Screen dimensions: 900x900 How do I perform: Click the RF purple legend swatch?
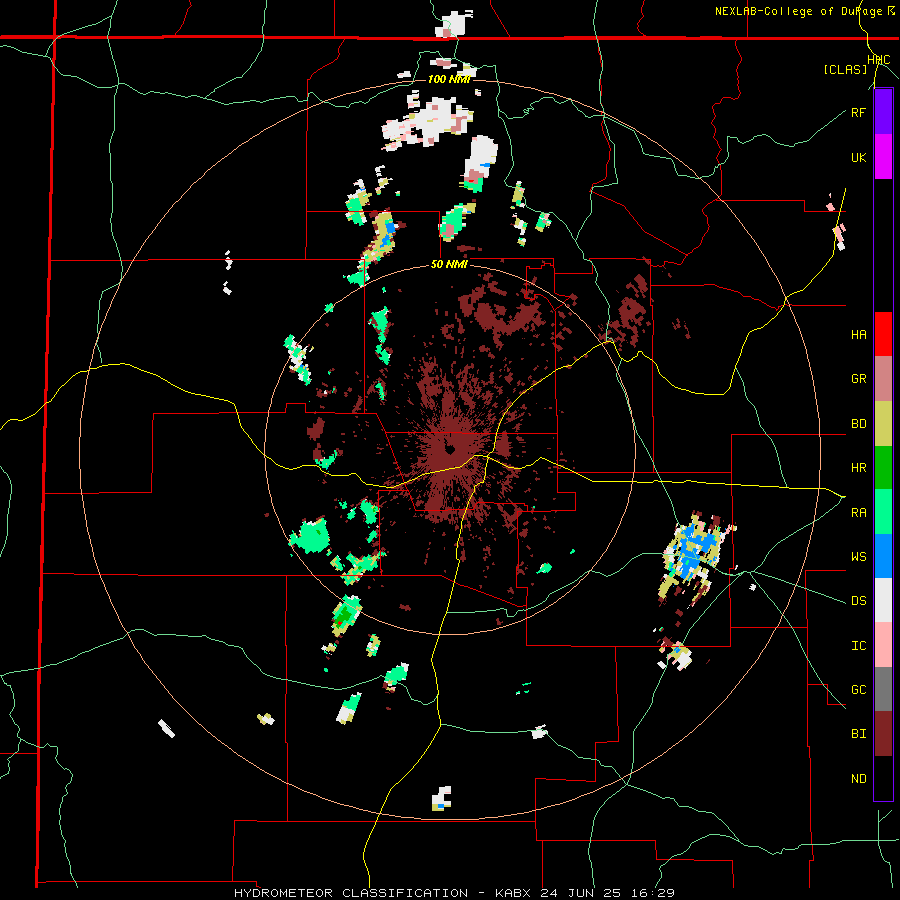click(883, 112)
